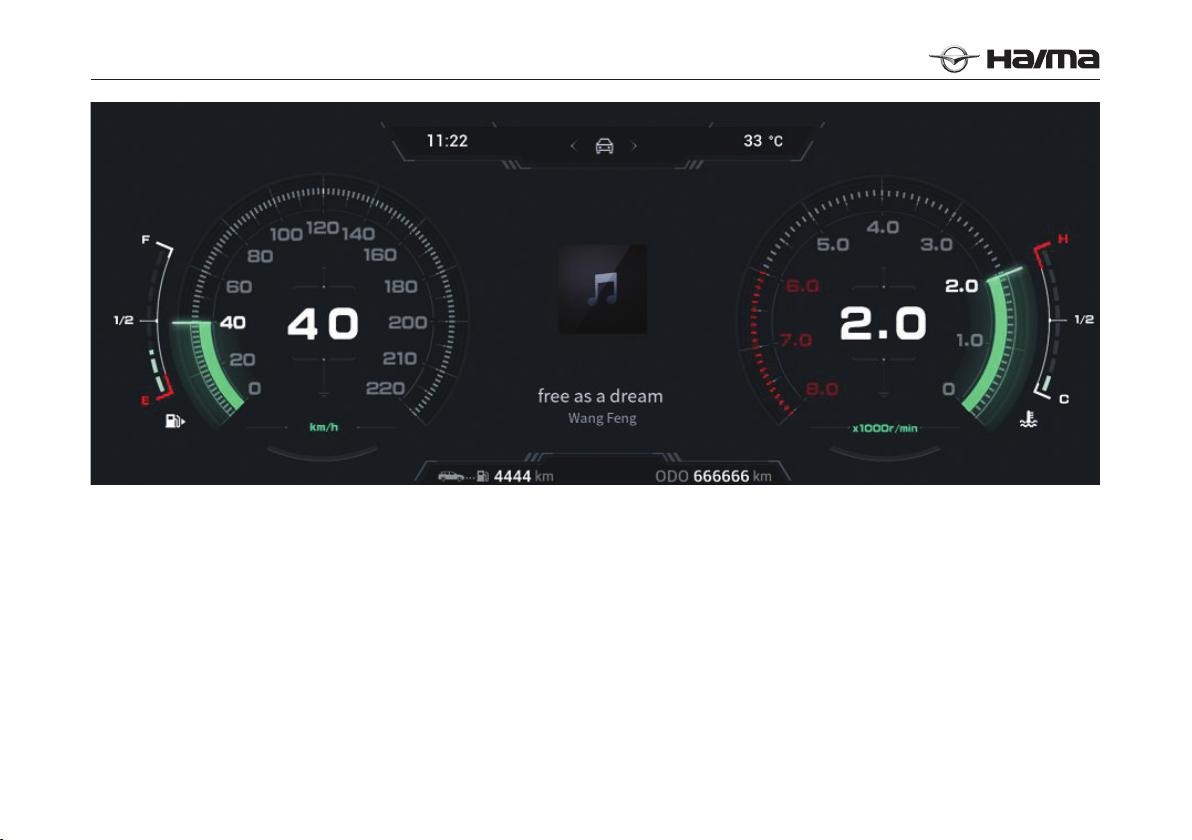This screenshot has height=840, width=1192.
Task: Click the red 6.0 mark on the tachometer
Action: tap(802, 286)
